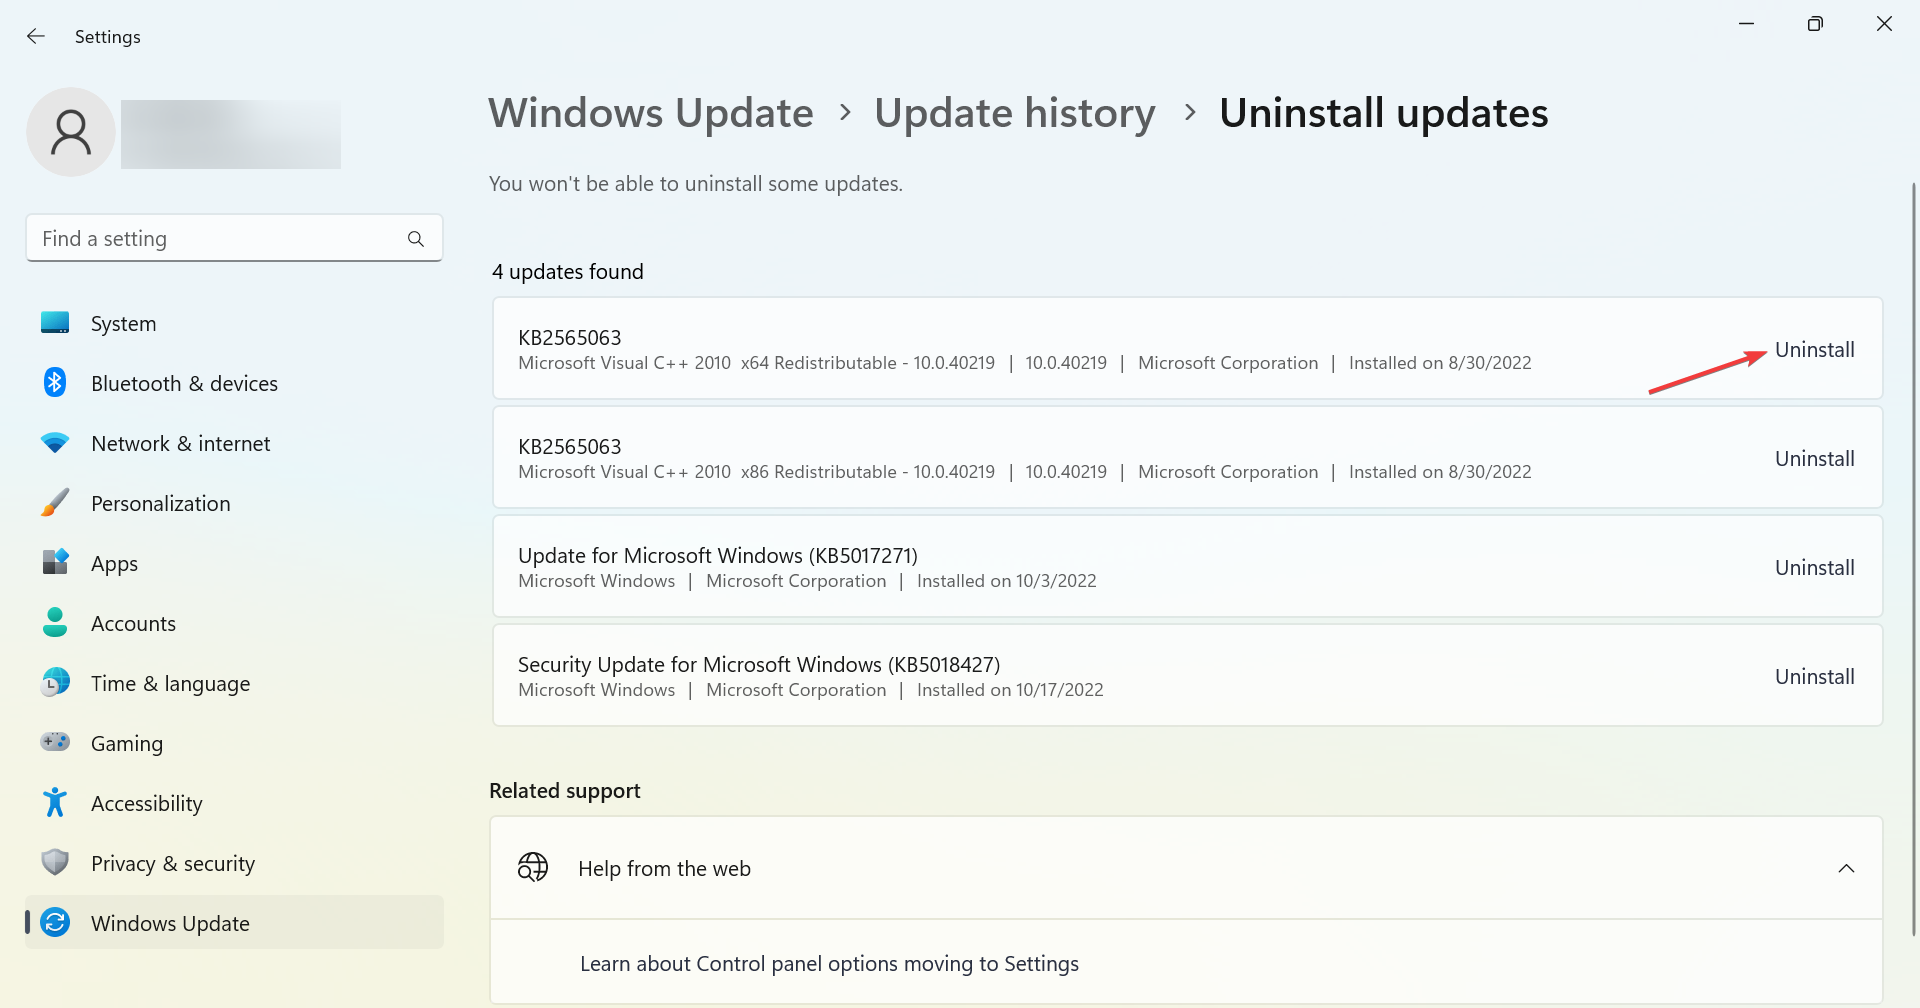
Task: Open Learn about Control panel options link
Action: [829, 964]
